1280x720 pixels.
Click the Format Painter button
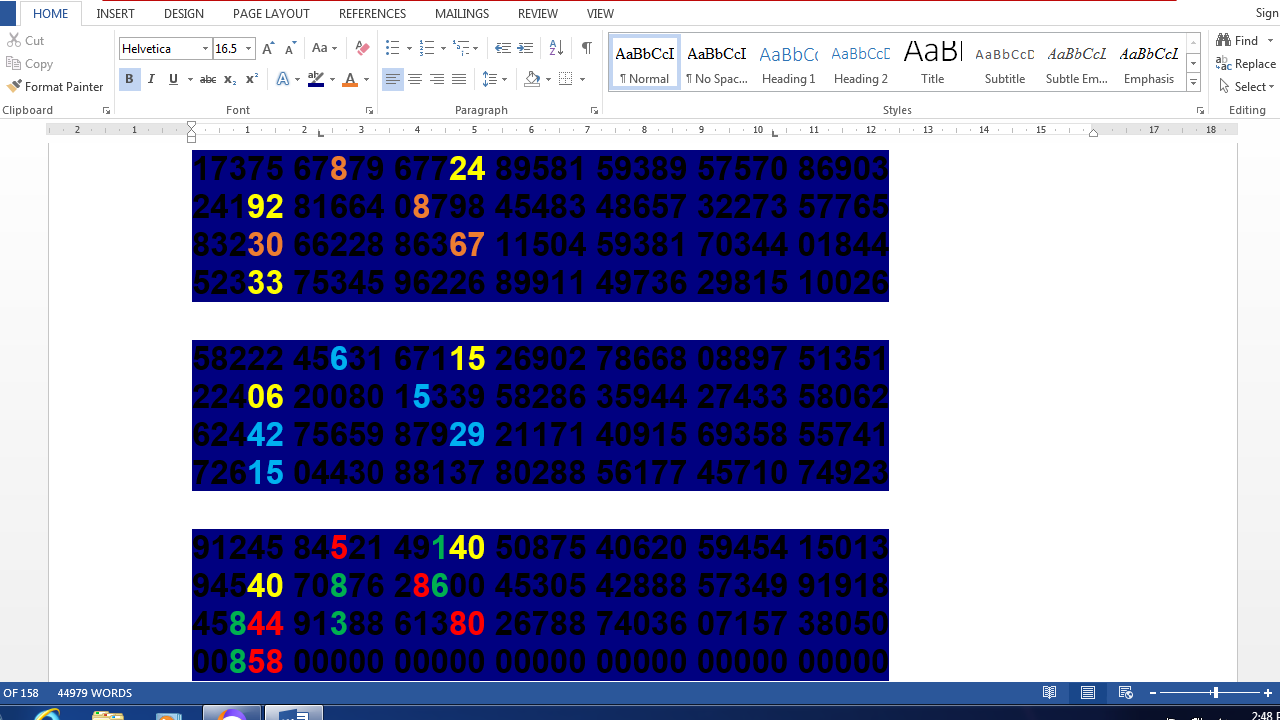click(55, 87)
